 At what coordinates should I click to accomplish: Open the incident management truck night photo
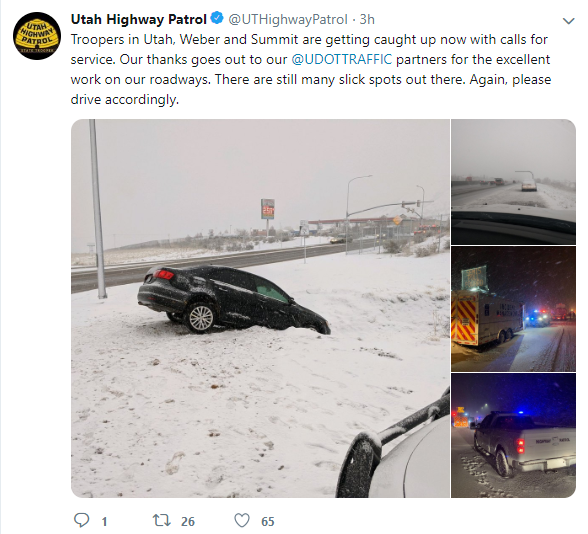(513, 309)
